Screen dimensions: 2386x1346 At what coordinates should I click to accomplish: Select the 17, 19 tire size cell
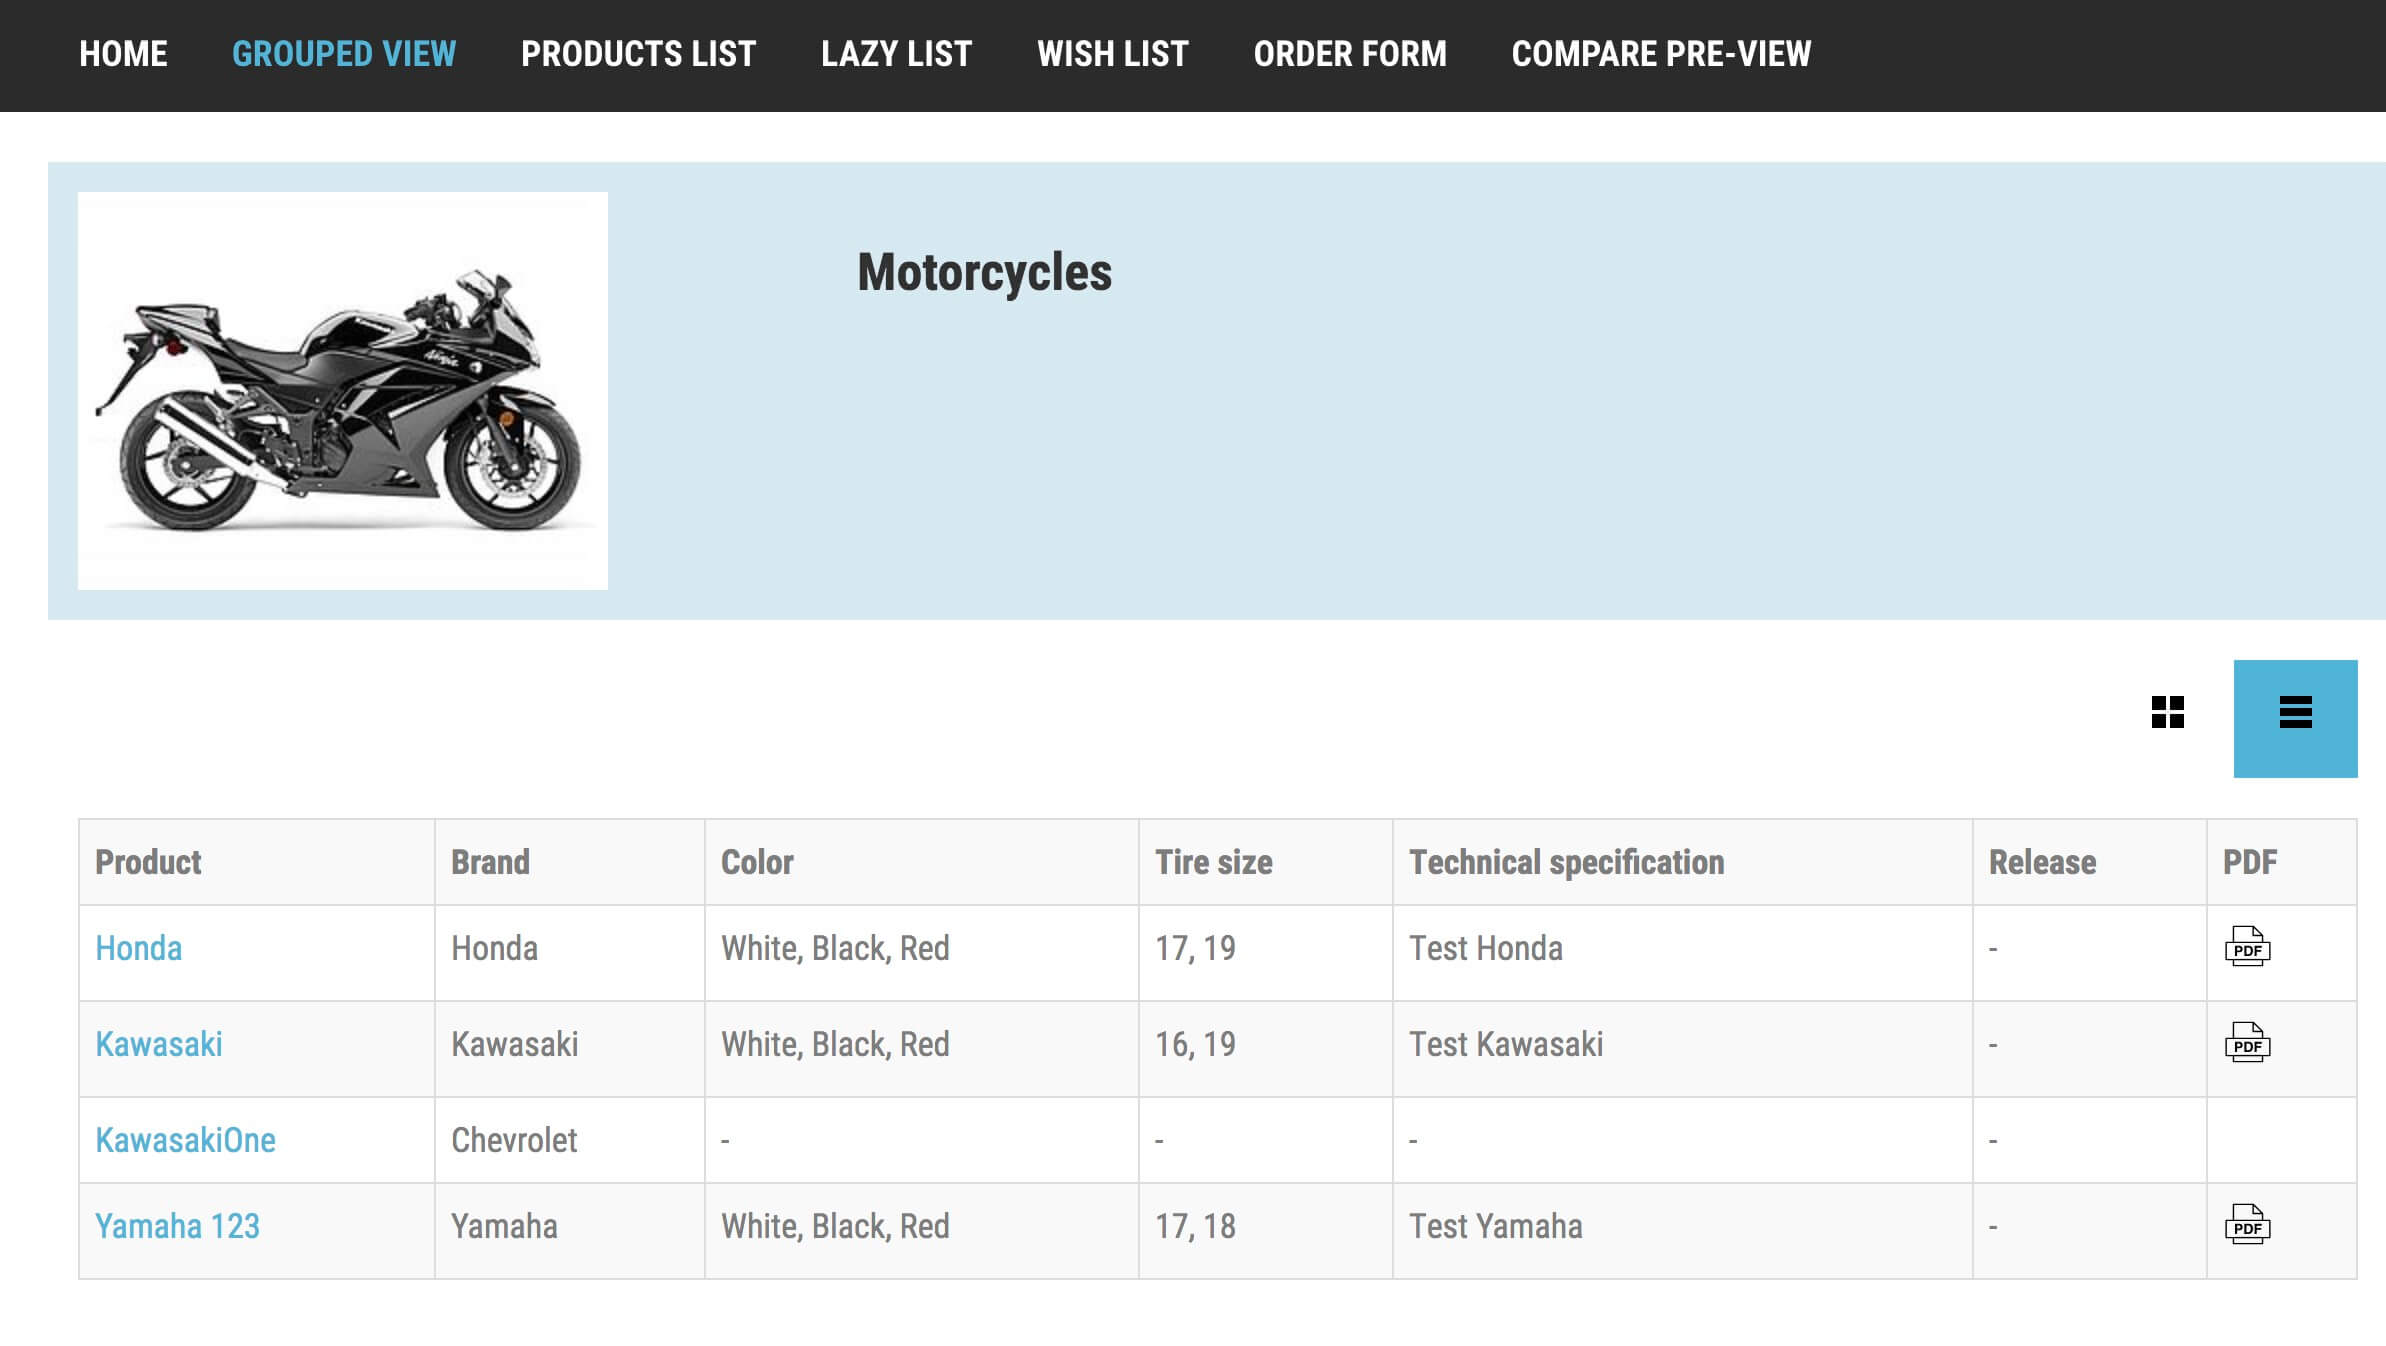click(x=1266, y=953)
